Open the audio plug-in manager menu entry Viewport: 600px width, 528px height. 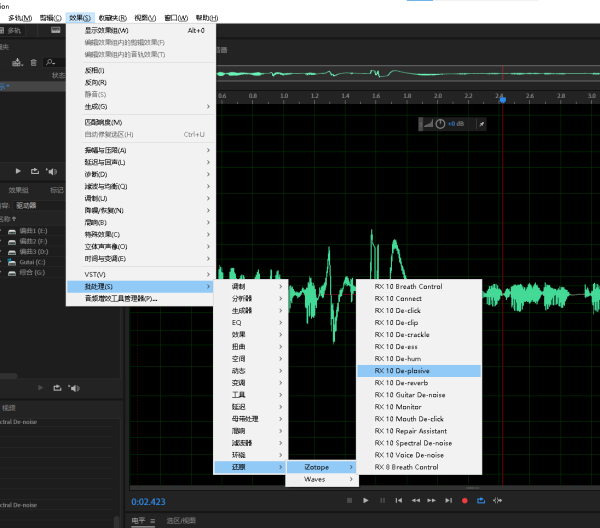tap(121, 298)
